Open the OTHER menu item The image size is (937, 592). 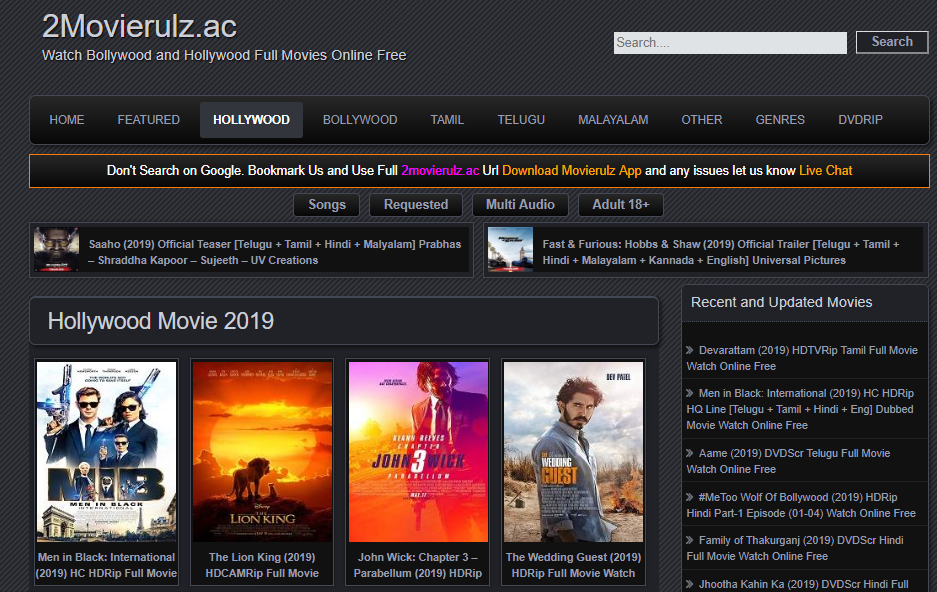(702, 119)
